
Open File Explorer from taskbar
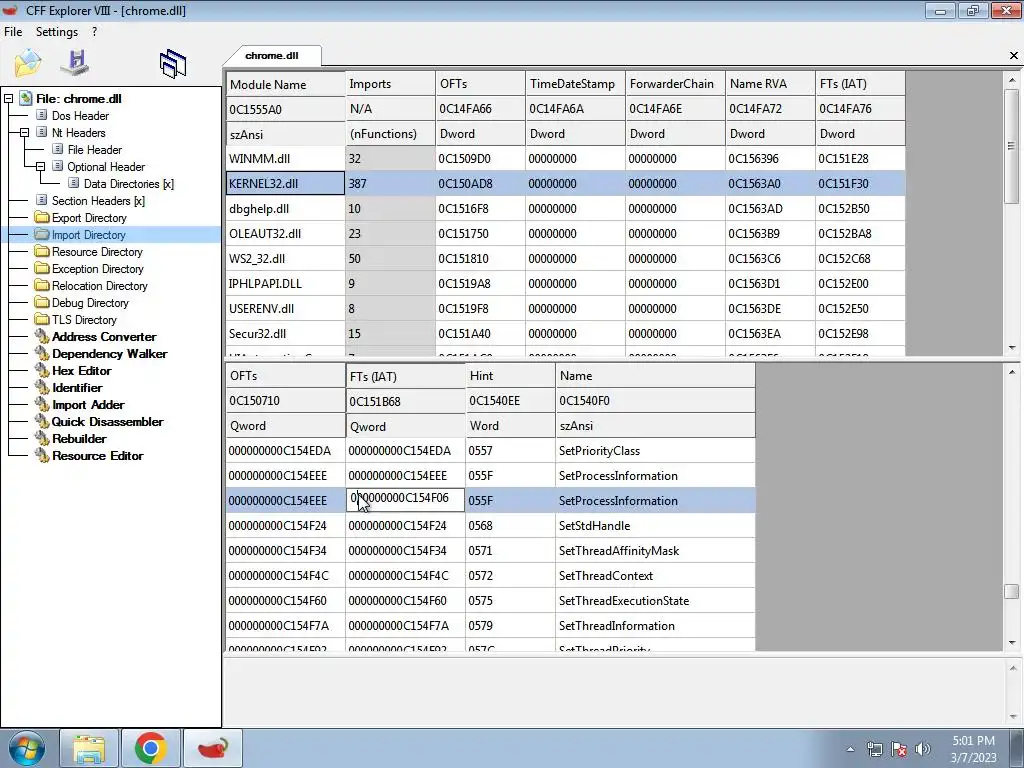click(x=89, y=748)
